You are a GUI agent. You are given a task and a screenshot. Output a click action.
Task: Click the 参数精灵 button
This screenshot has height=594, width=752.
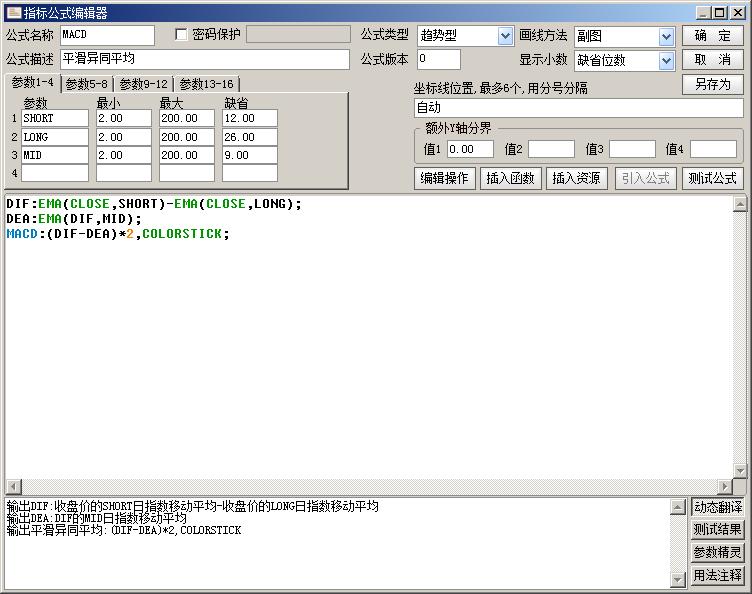pos(717,552)
